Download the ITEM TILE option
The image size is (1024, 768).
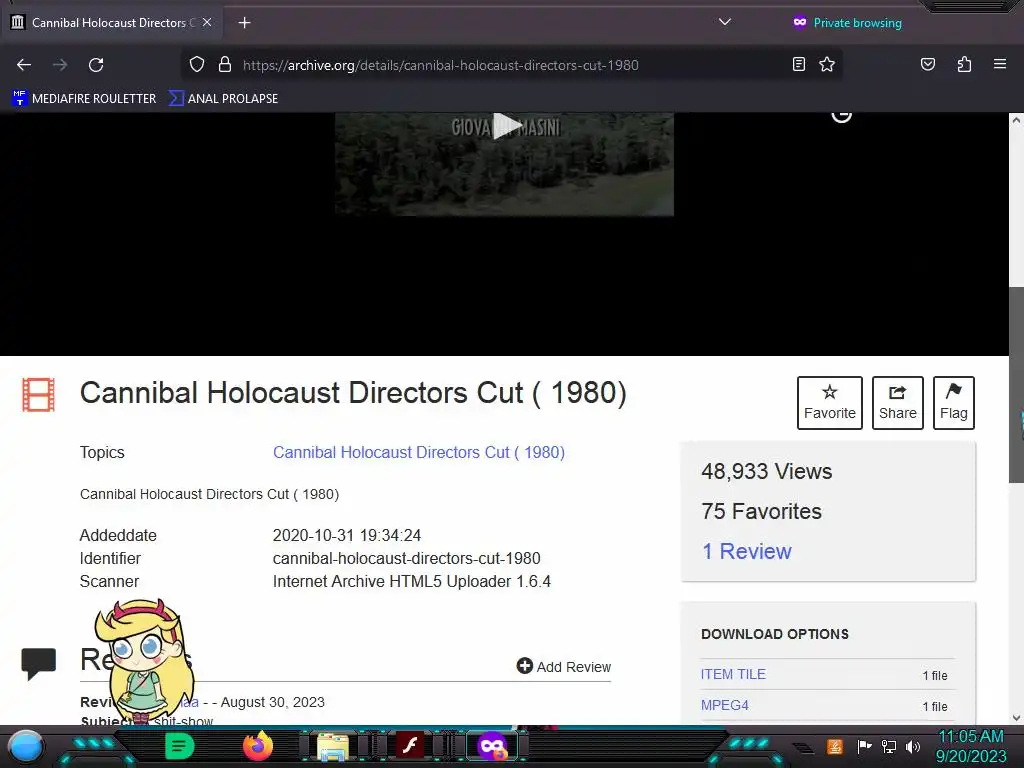(x=733, y=675)
